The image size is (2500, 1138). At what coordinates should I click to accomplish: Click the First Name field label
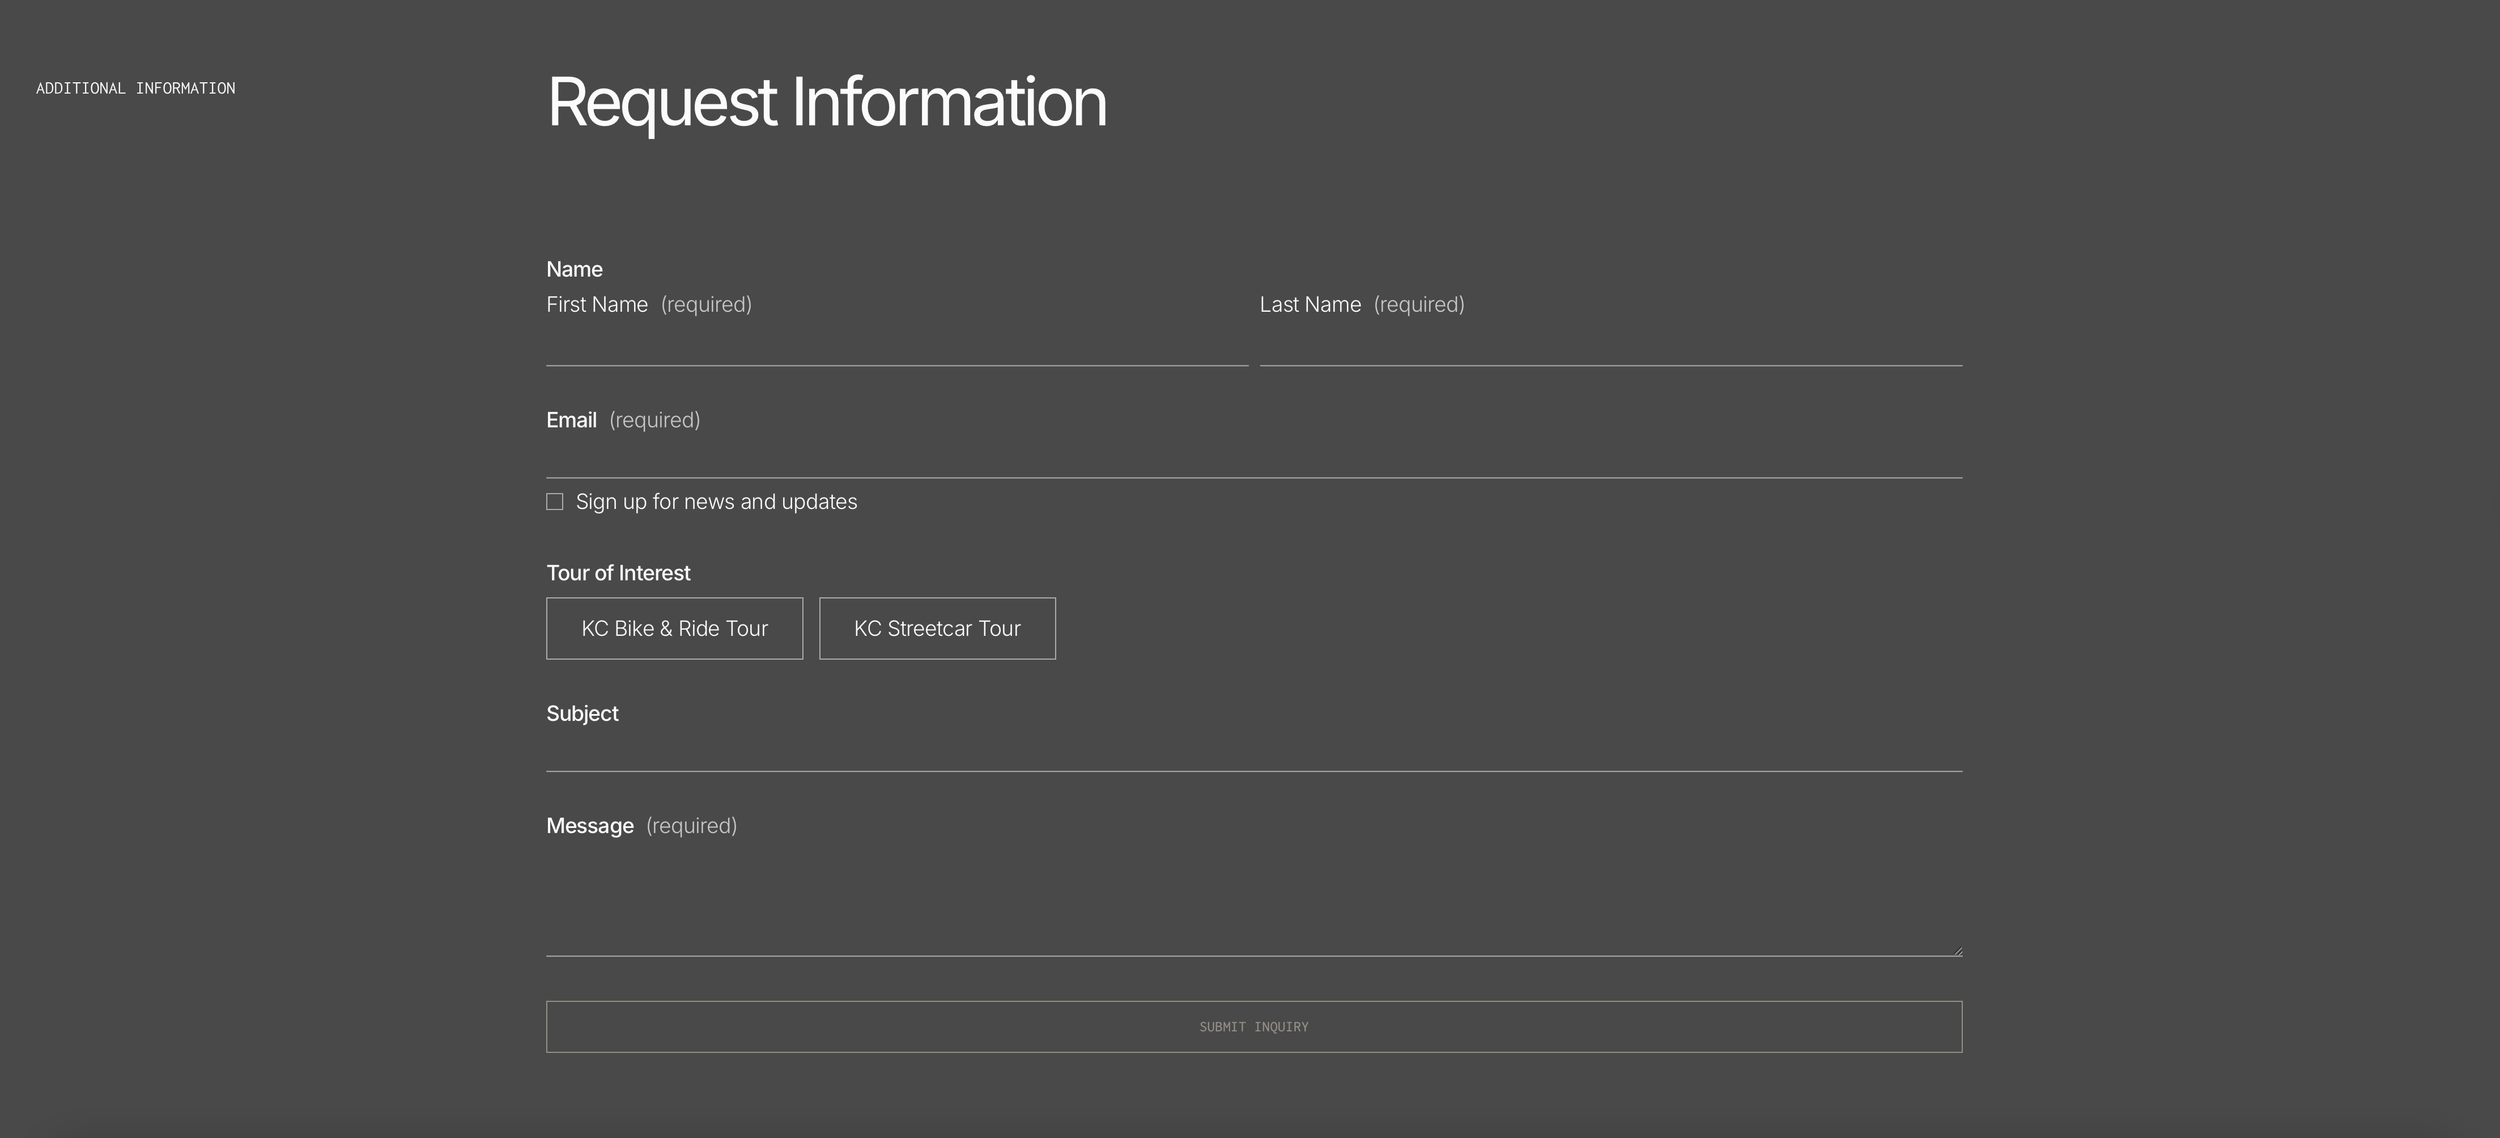coord(597,305)
